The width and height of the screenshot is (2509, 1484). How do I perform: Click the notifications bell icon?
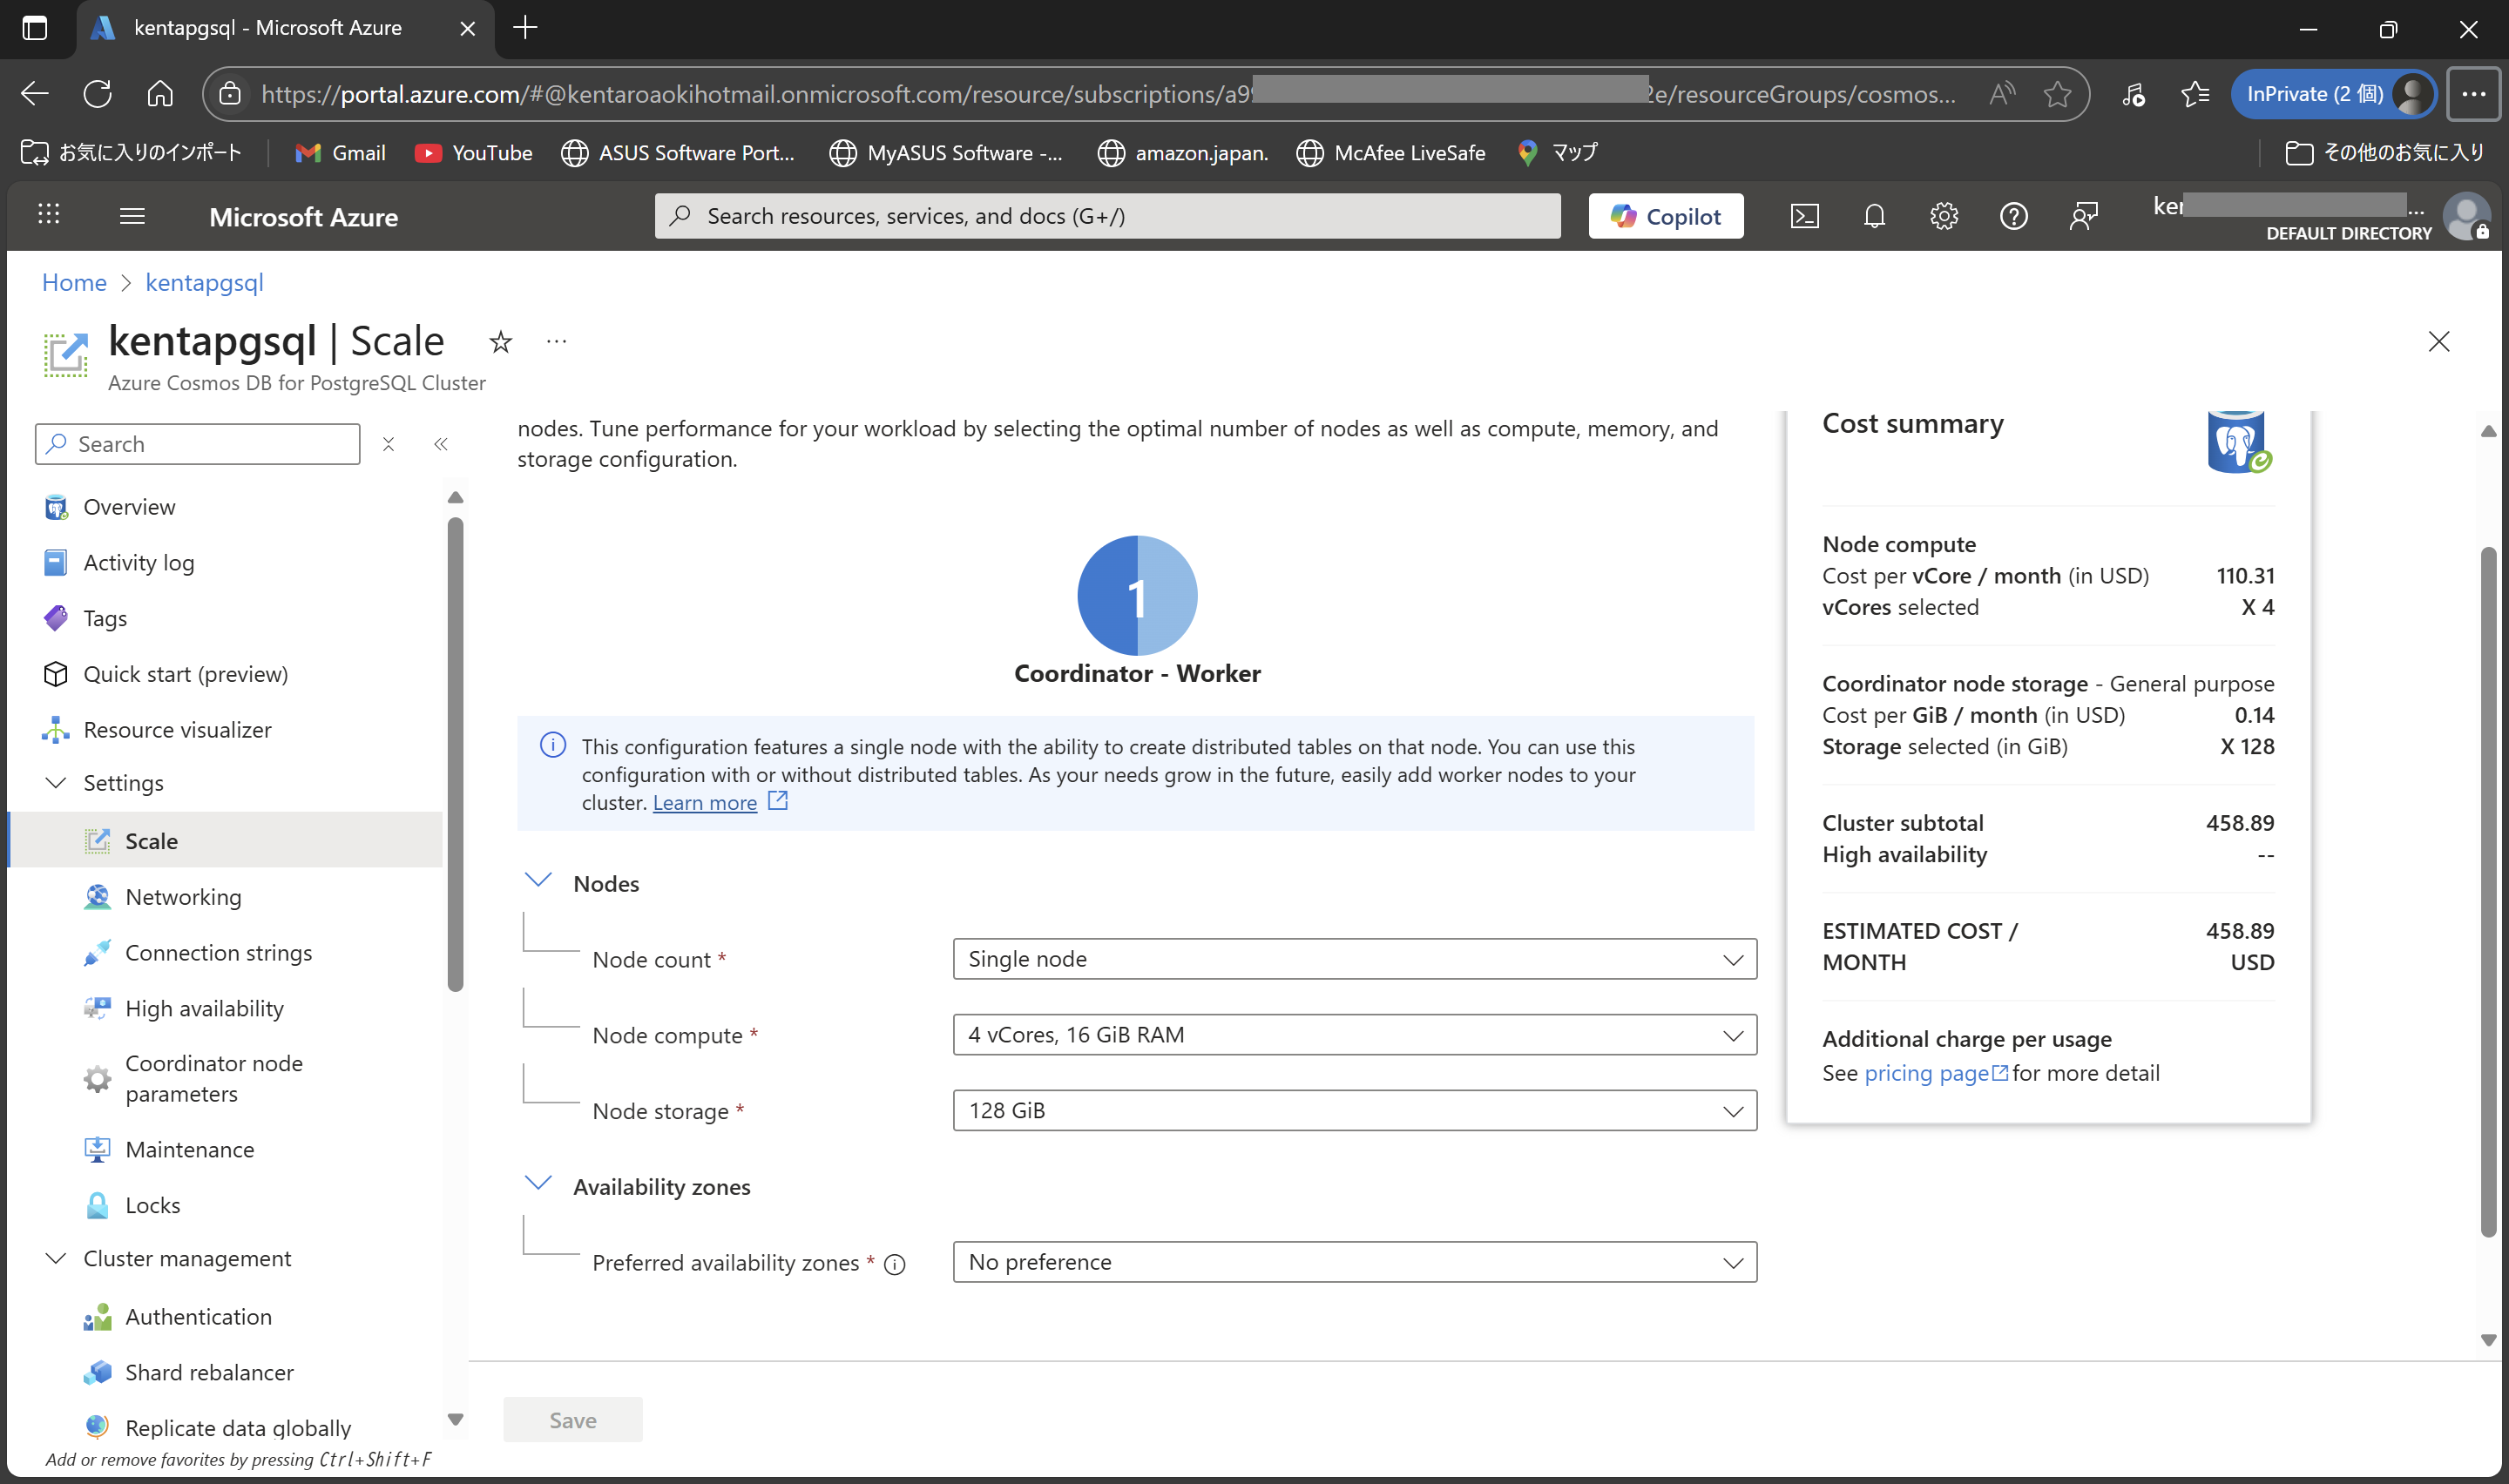(x=1874, y=216)
